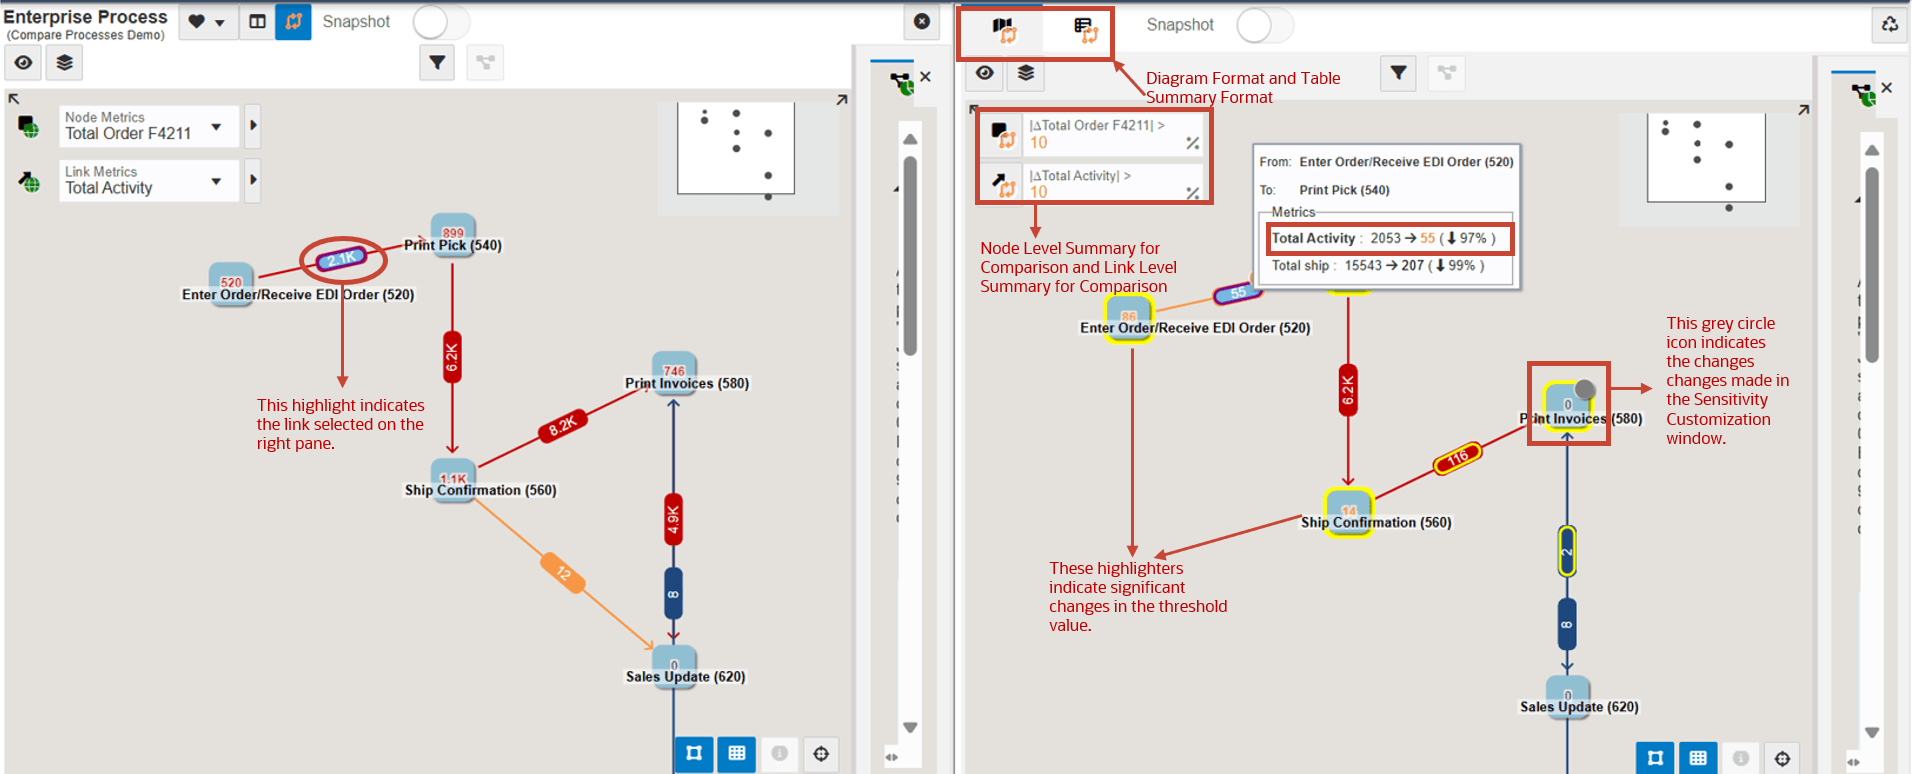Screen dimensions: 1912x774
Task: Switch to the Table Summary Format view
Action: 1085,30
